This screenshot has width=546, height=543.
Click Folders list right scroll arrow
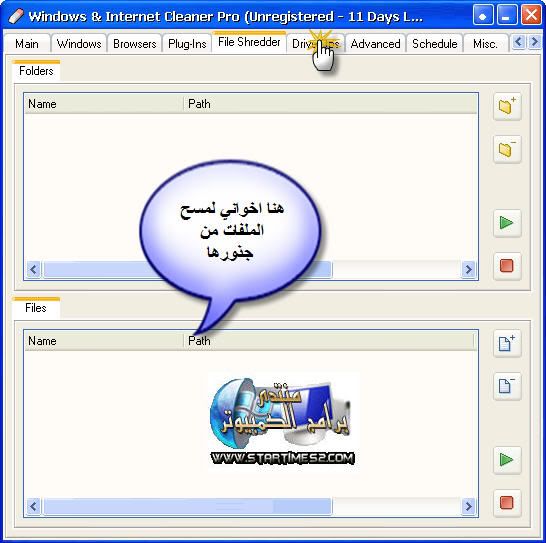(469, 270)
